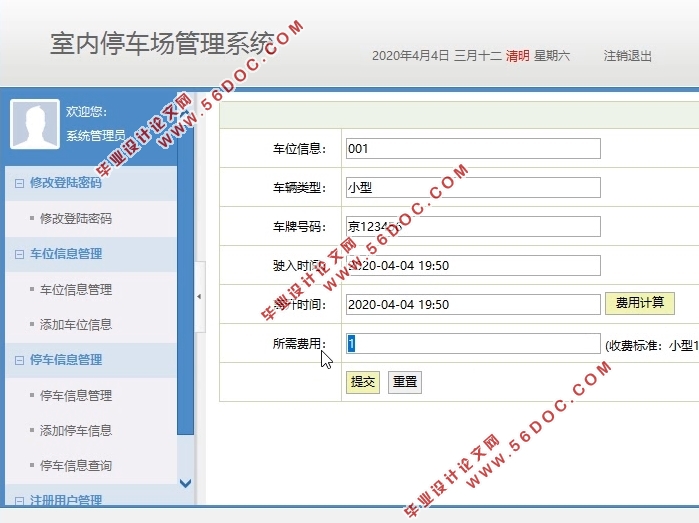Viewport: 699px width, 523px height.
Task: Open 修改登陆密码 submenu item
Action: 76,218
